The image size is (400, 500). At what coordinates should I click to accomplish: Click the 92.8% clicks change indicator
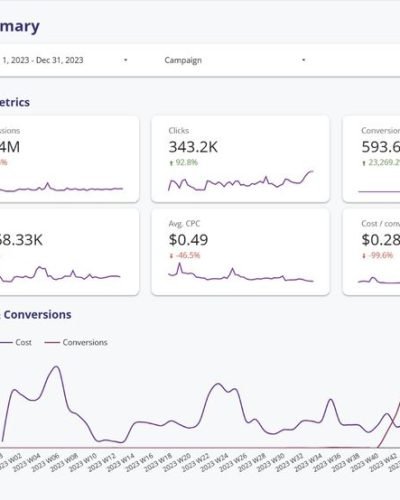click(184, 163)
